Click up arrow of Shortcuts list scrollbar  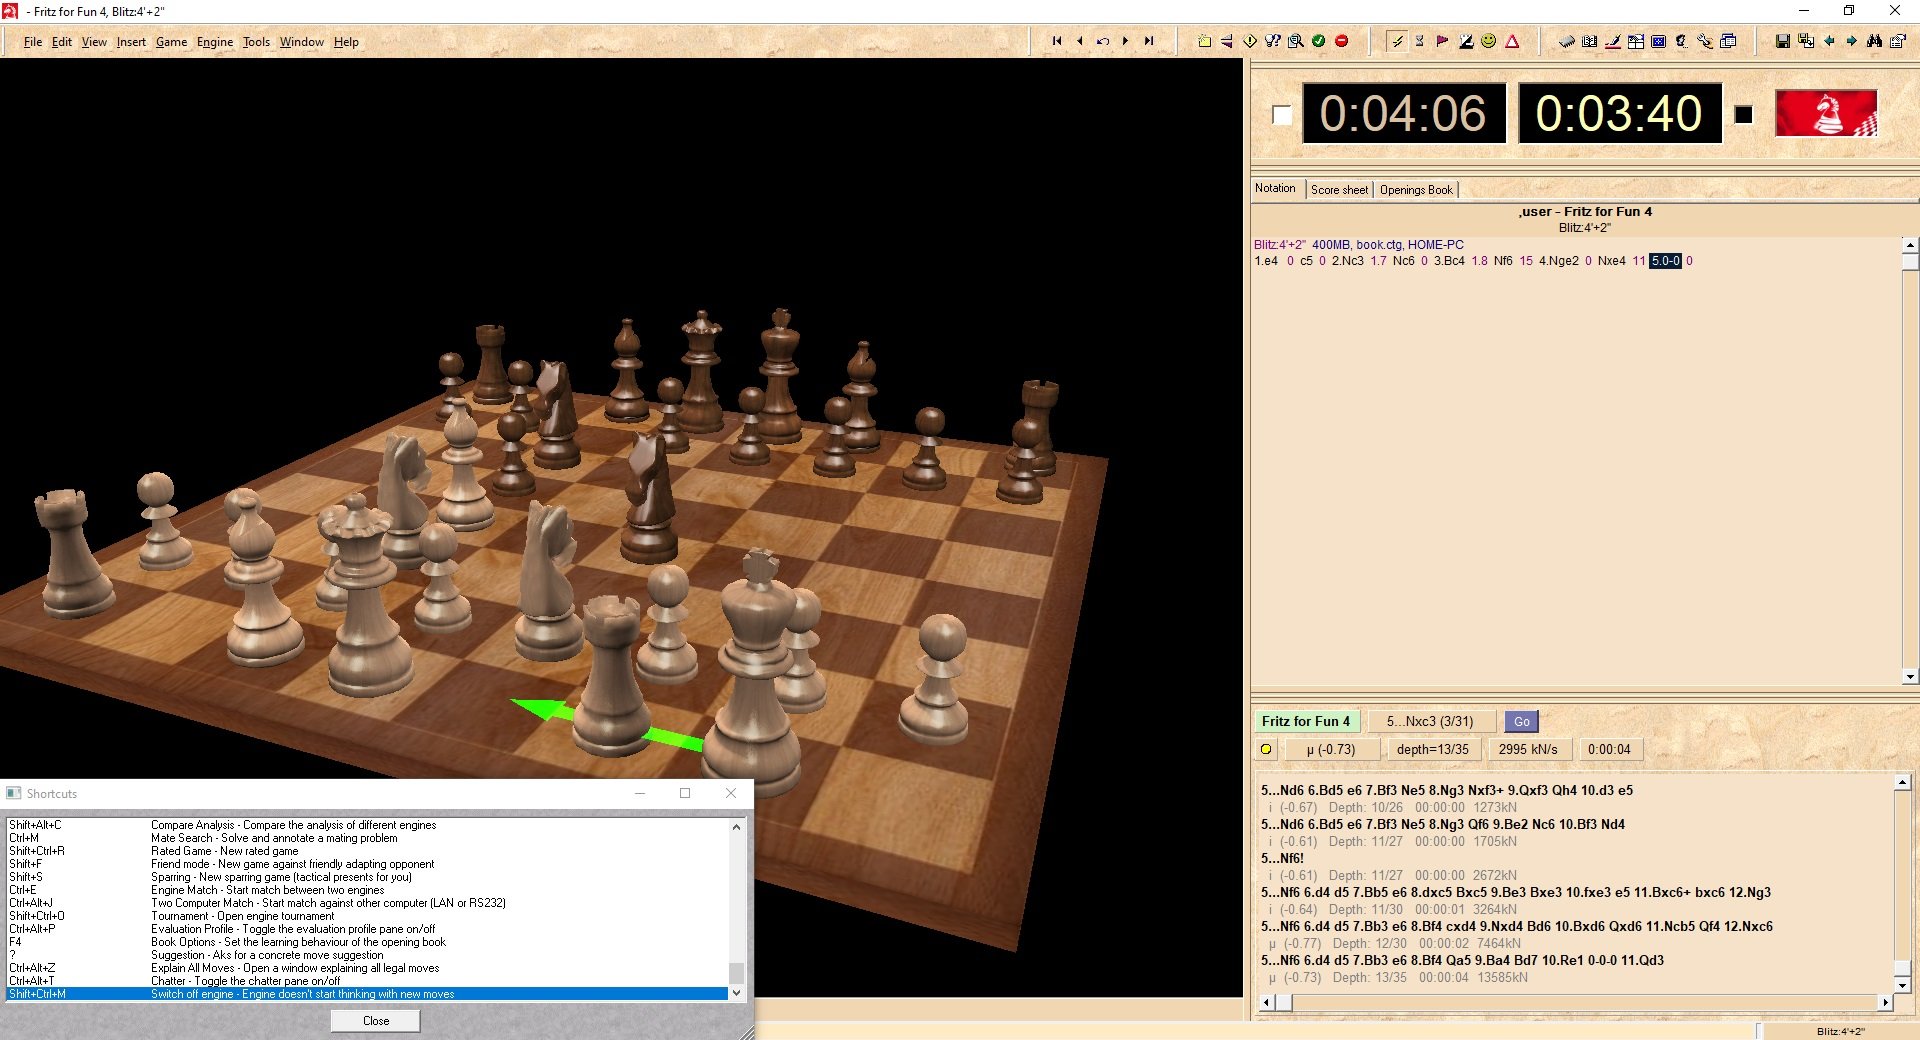737,826
